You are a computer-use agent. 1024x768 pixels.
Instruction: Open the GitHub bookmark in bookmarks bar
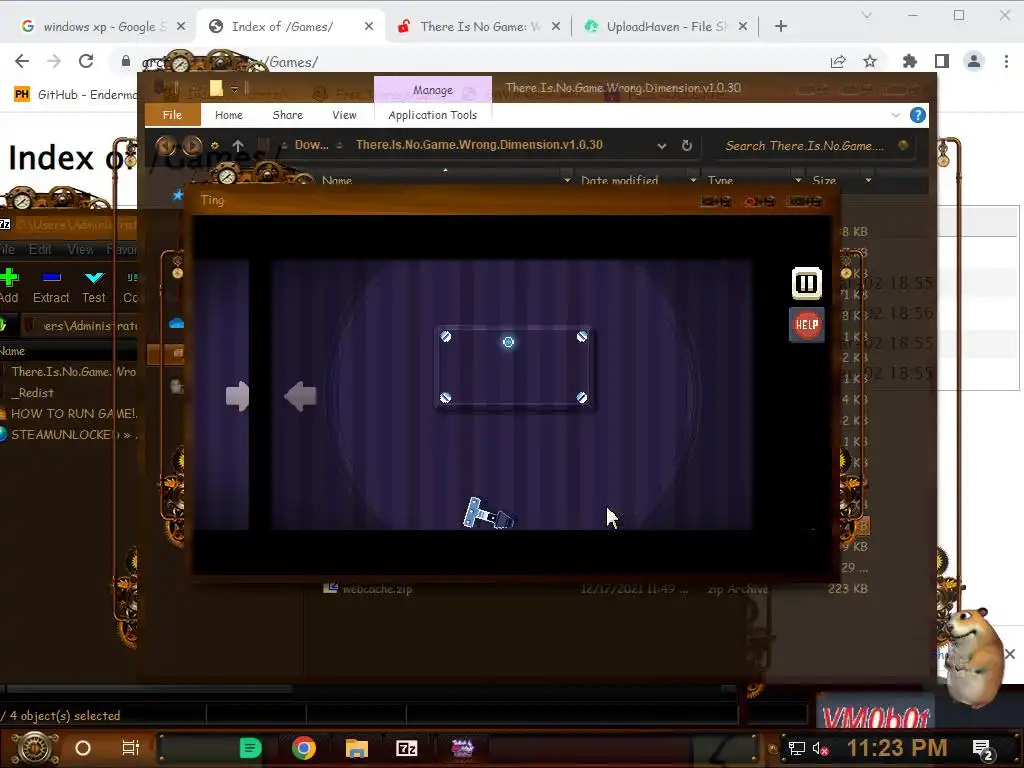[x=76, y=95]
